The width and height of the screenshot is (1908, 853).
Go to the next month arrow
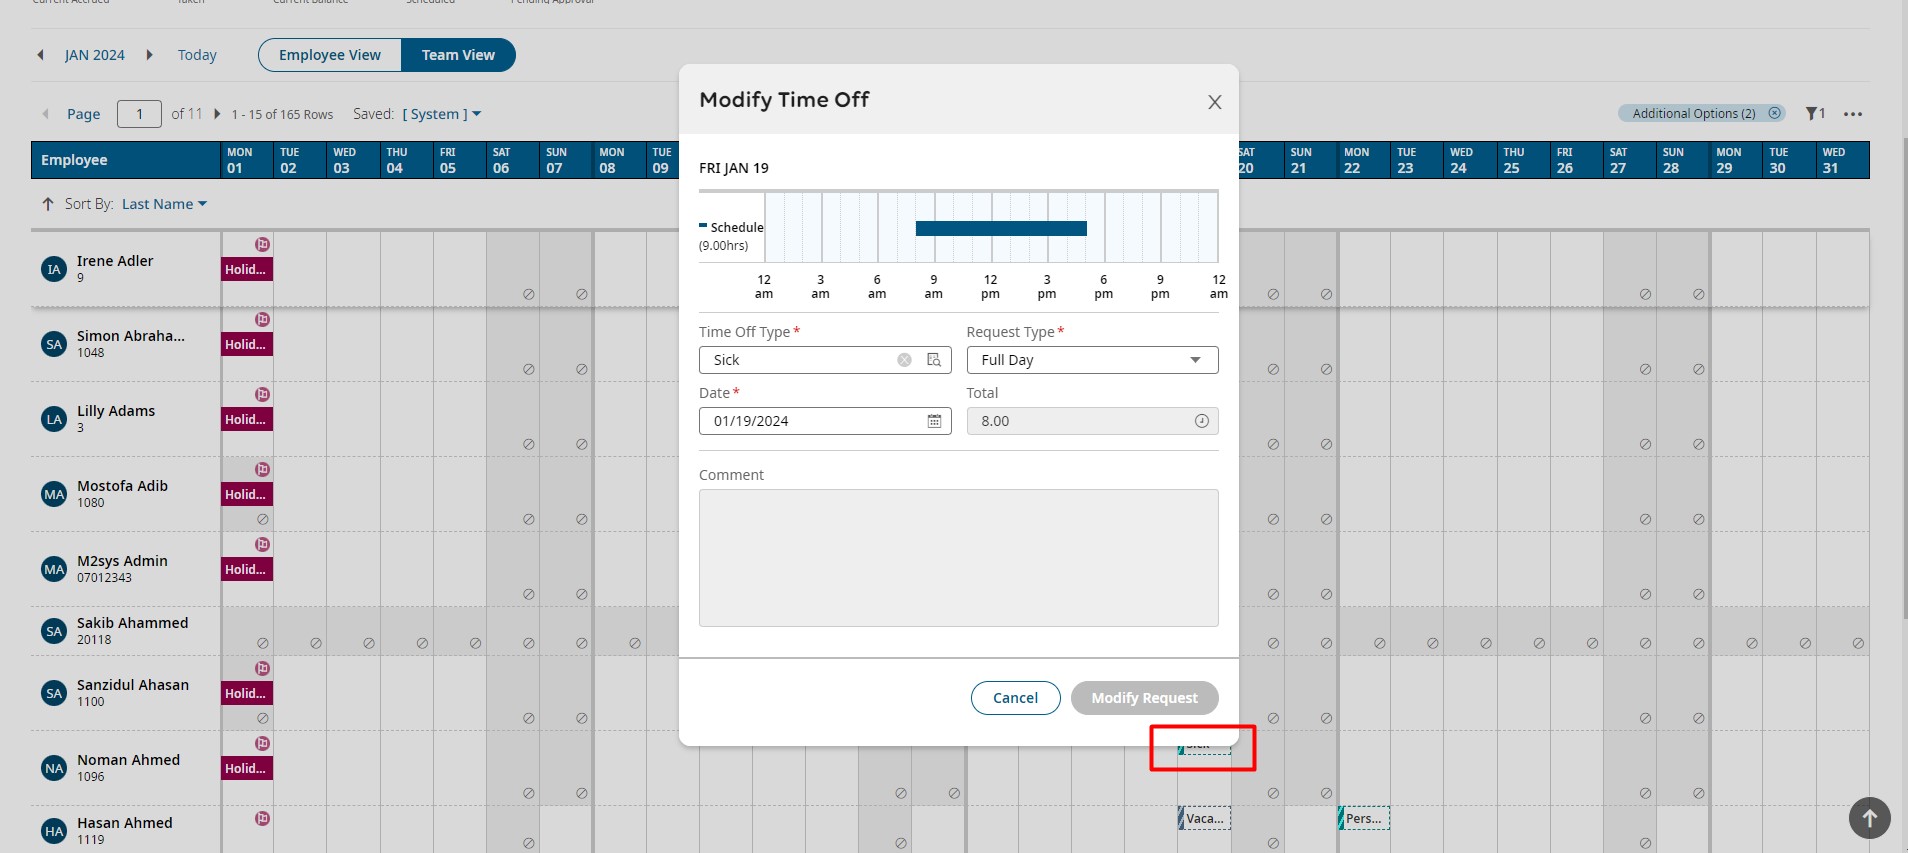click(x=149, y=55)
